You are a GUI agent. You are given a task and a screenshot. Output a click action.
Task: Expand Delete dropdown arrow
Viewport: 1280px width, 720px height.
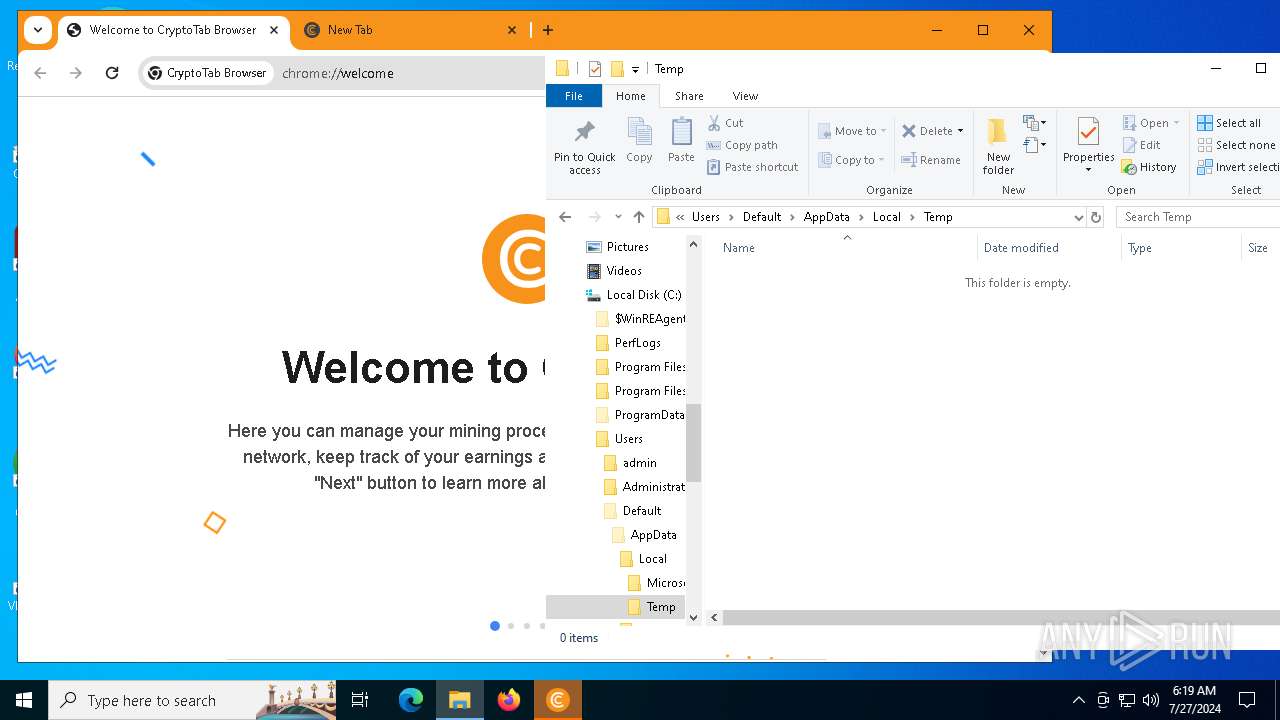(960, 131)
